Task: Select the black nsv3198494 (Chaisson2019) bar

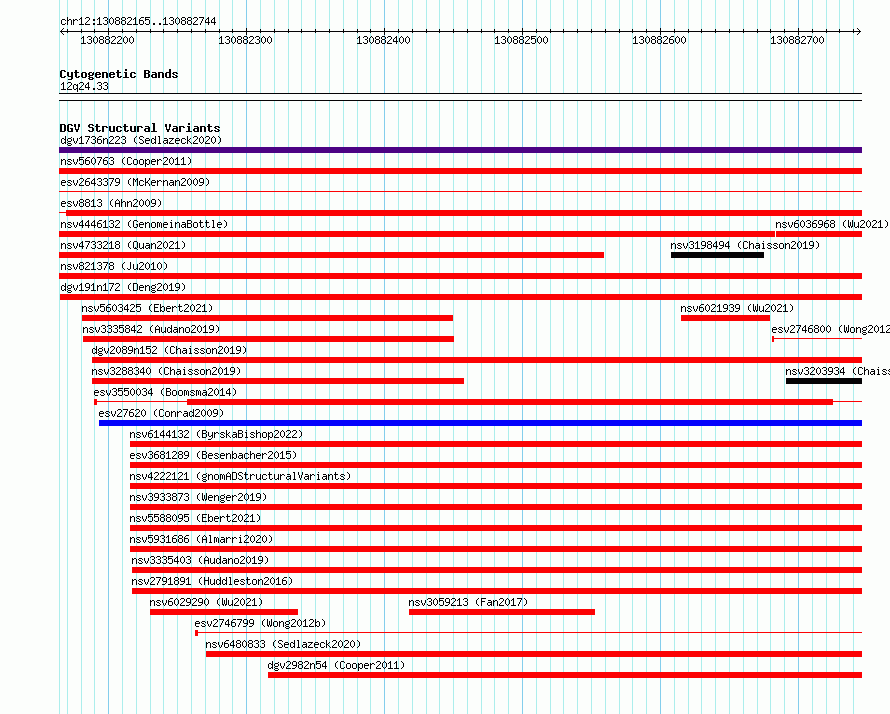Action: pos(717,255)
